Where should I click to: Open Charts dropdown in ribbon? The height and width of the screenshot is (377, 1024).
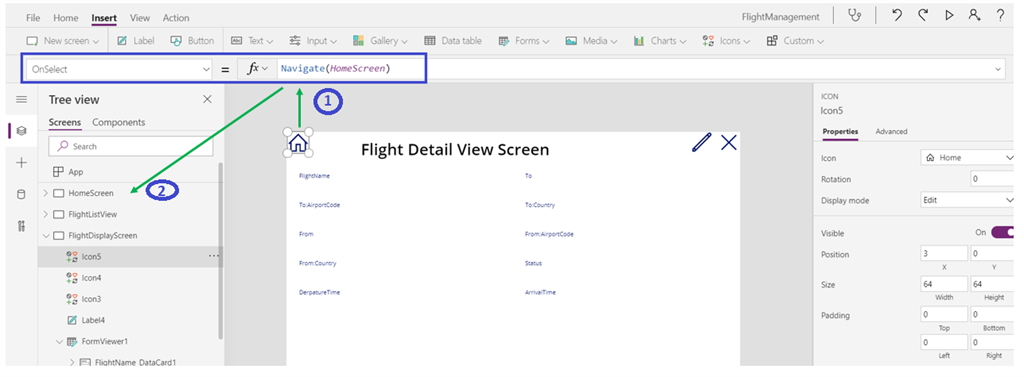pyautogui.click(x=660, y=41)
